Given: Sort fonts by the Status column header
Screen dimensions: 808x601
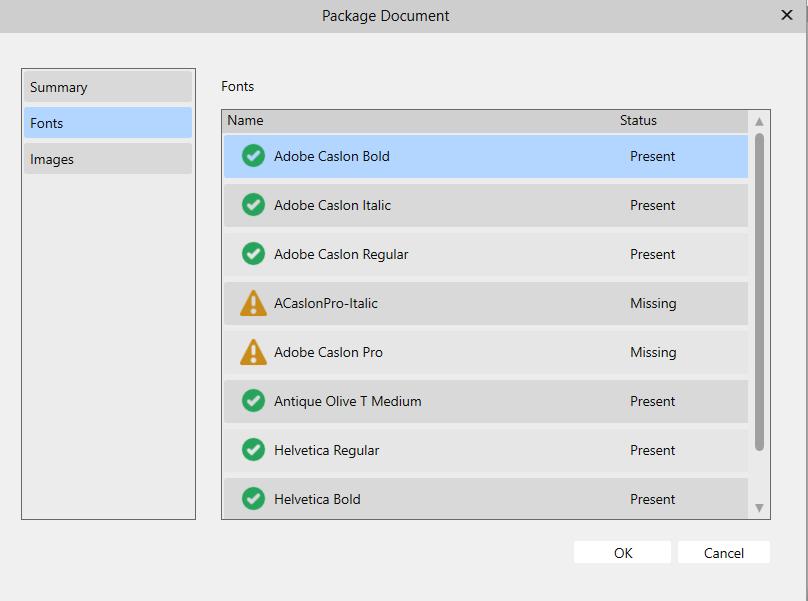Looking at the screenshot, I should pyautogui.click(x=638, y=121).
